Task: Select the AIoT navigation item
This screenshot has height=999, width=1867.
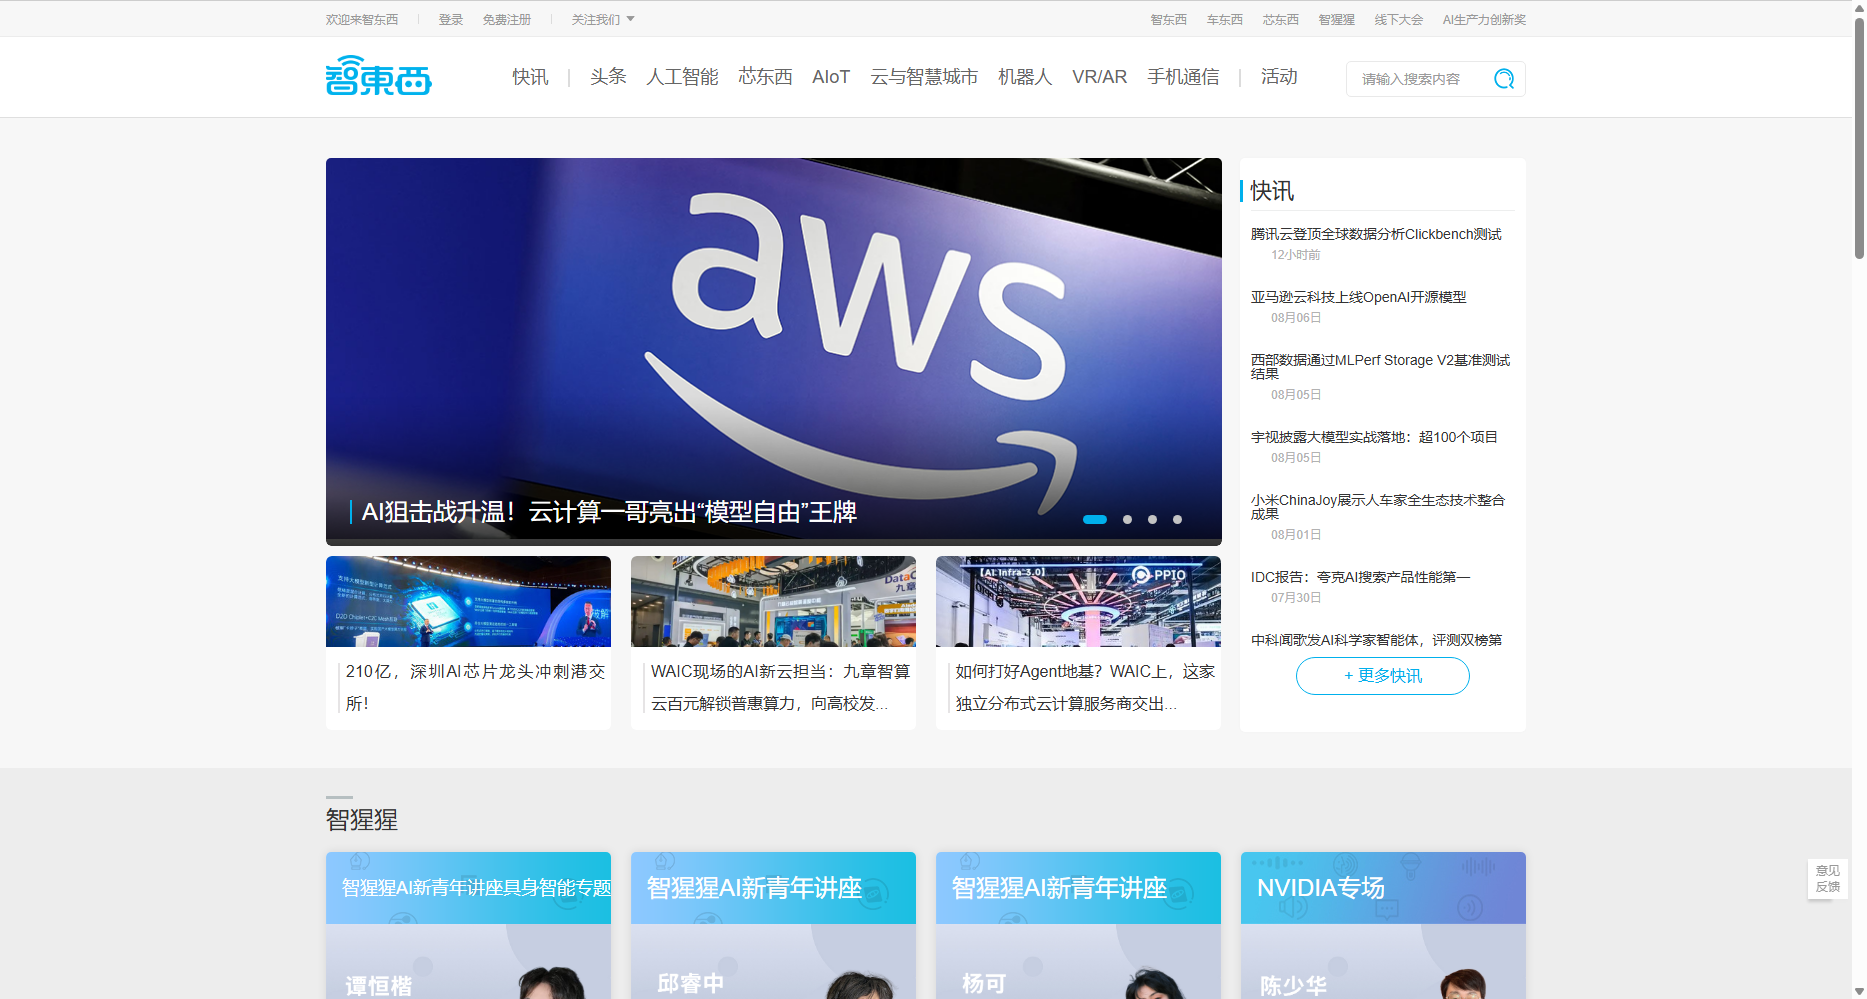Action: [x=831, y=77]
